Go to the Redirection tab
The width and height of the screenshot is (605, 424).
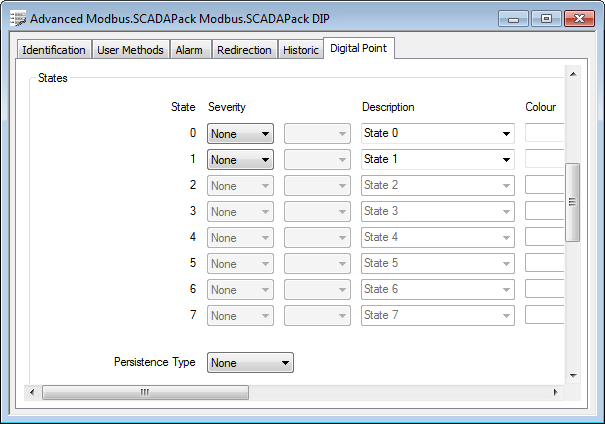point(244,50)
